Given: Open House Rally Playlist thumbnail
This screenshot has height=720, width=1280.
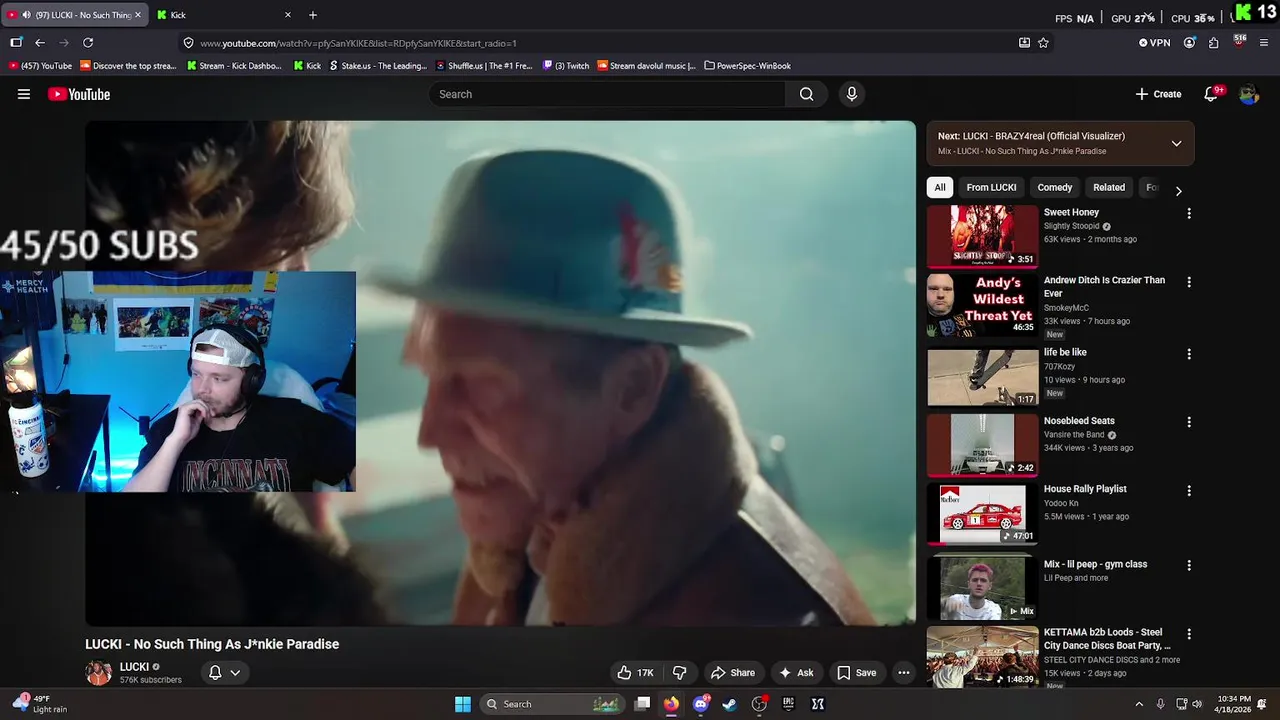Looking at the screenshot, I should [983, 514].
